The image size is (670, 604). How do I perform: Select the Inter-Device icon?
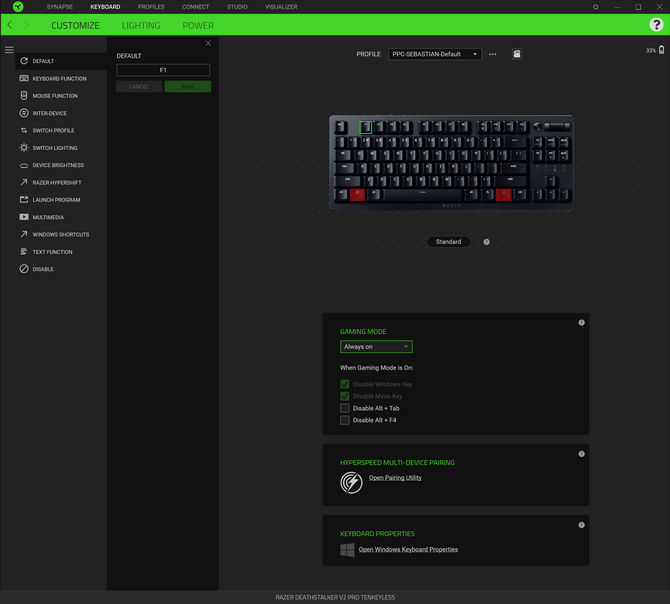pos(24,113)
